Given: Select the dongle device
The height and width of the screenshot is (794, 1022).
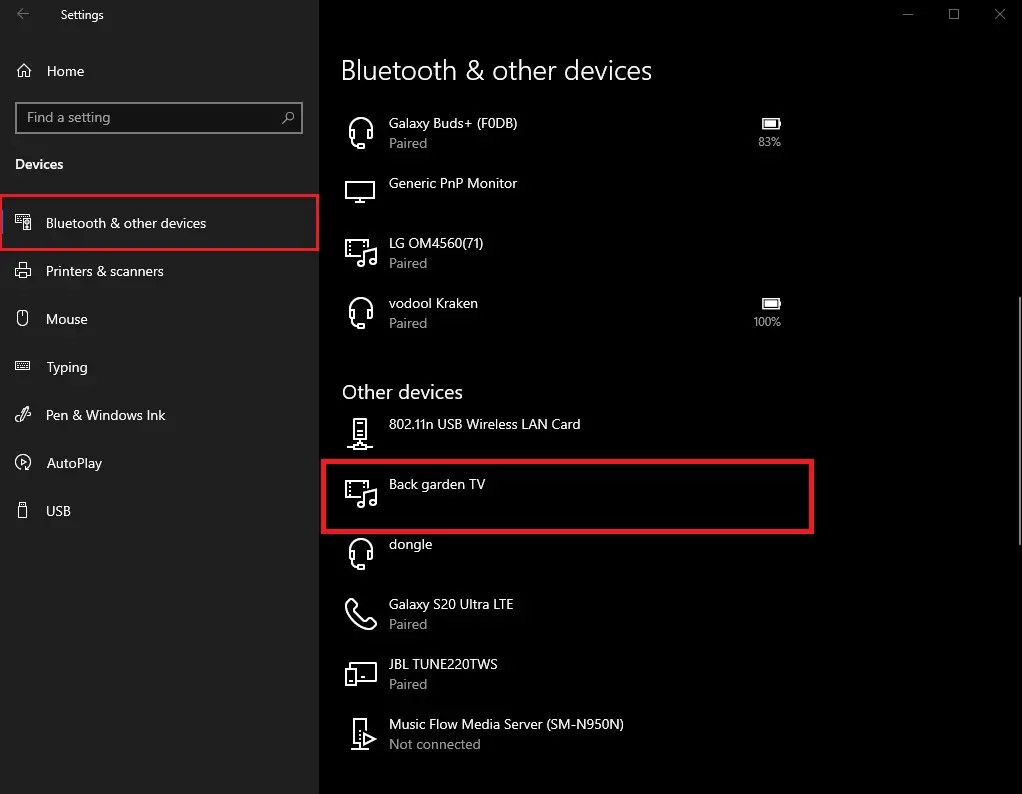Looking at the screenshot, I should coord(567,554).
